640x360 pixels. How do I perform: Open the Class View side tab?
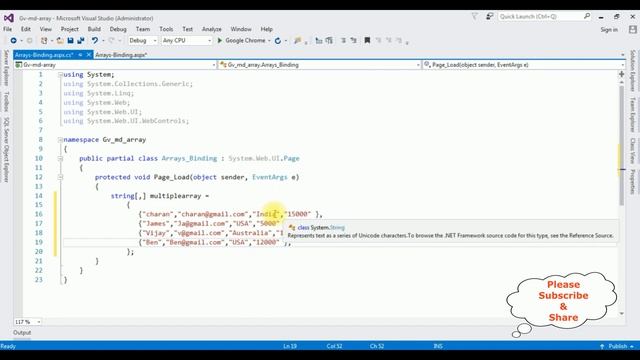coord(633,150)
